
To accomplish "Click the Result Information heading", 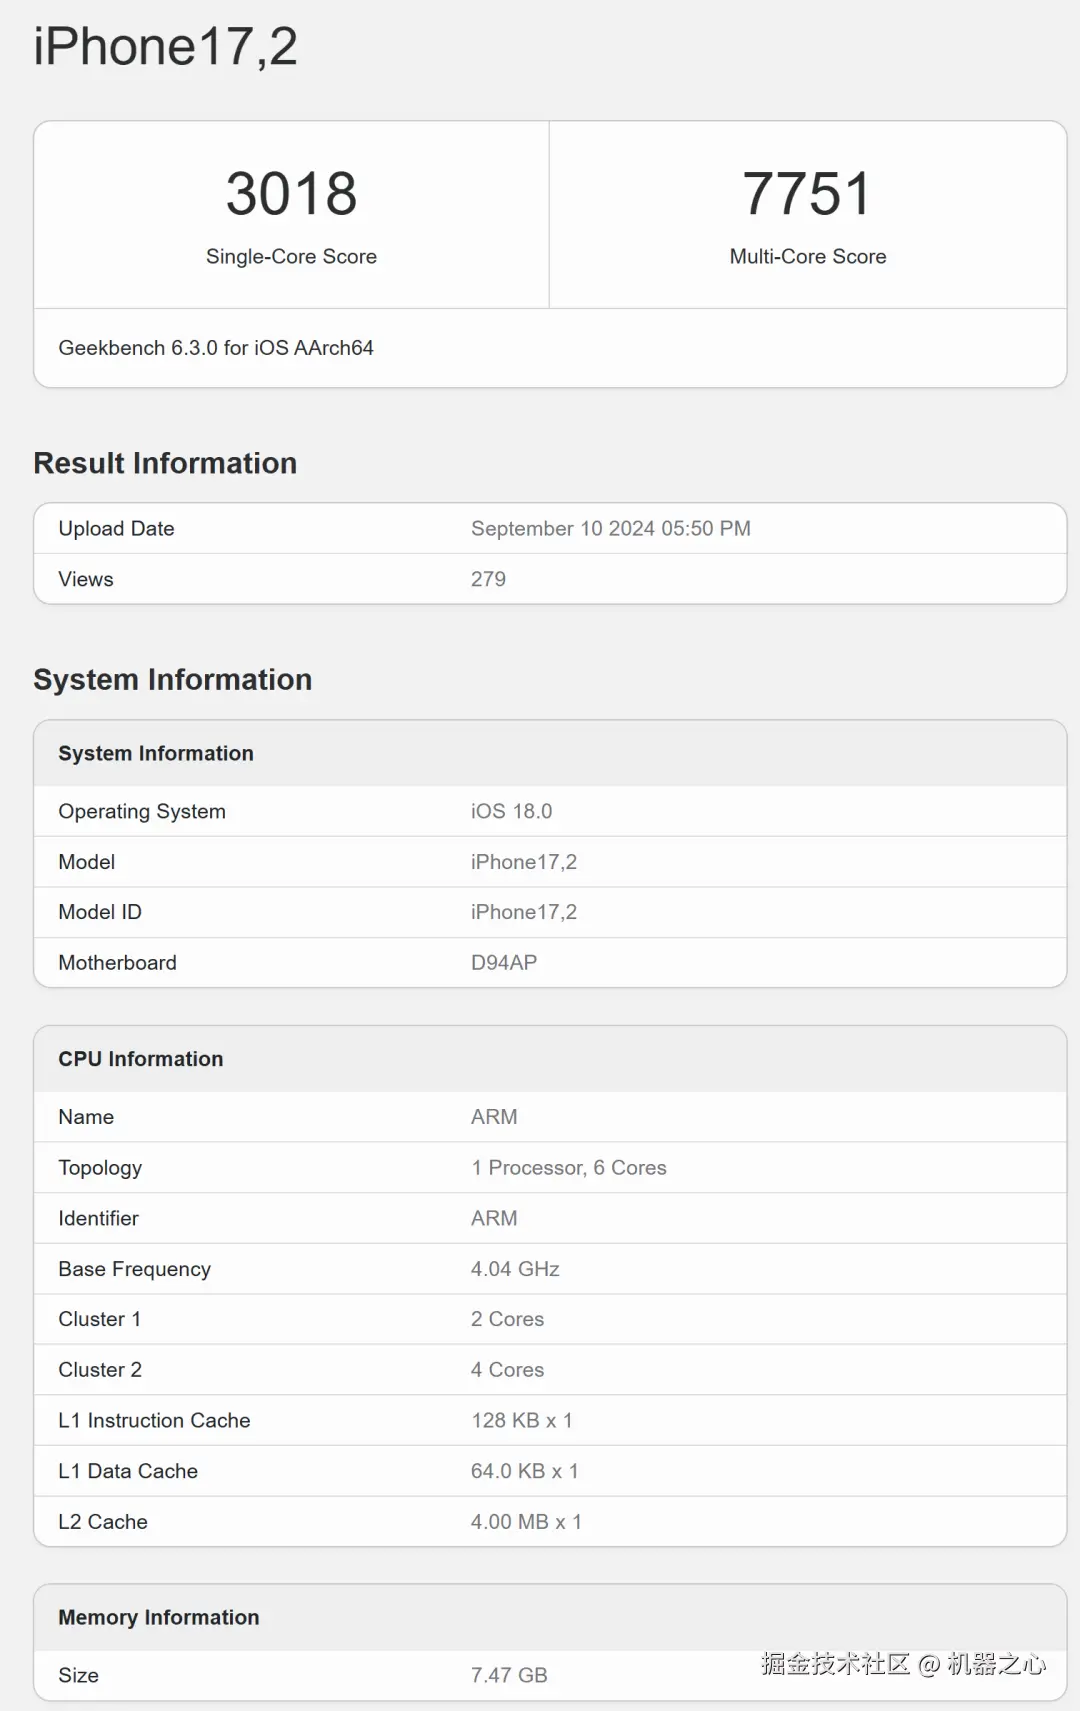I will coord(165,463).
